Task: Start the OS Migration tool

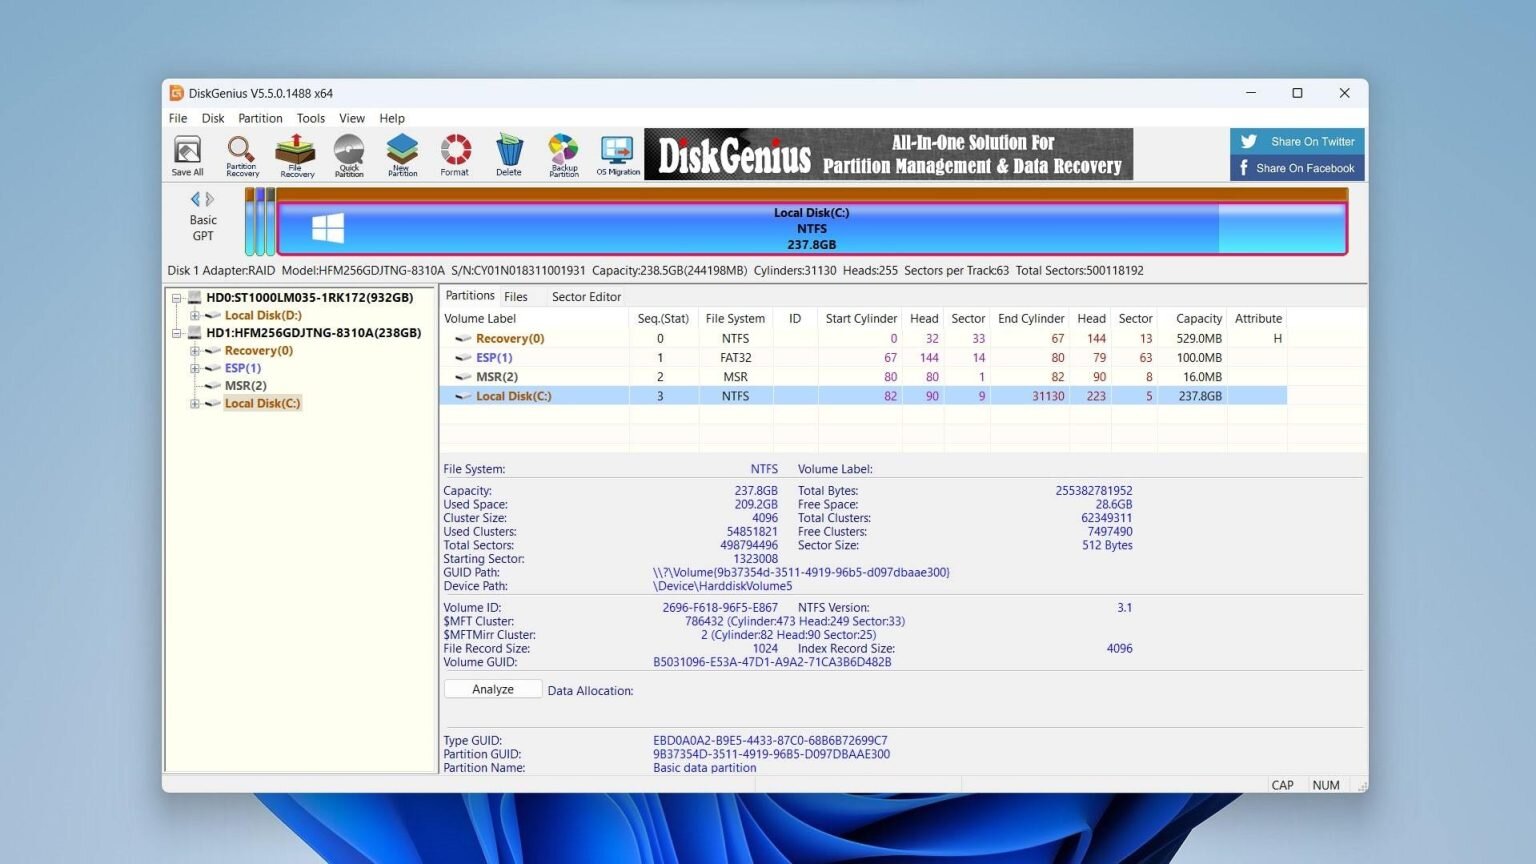Action: (618, 155)
